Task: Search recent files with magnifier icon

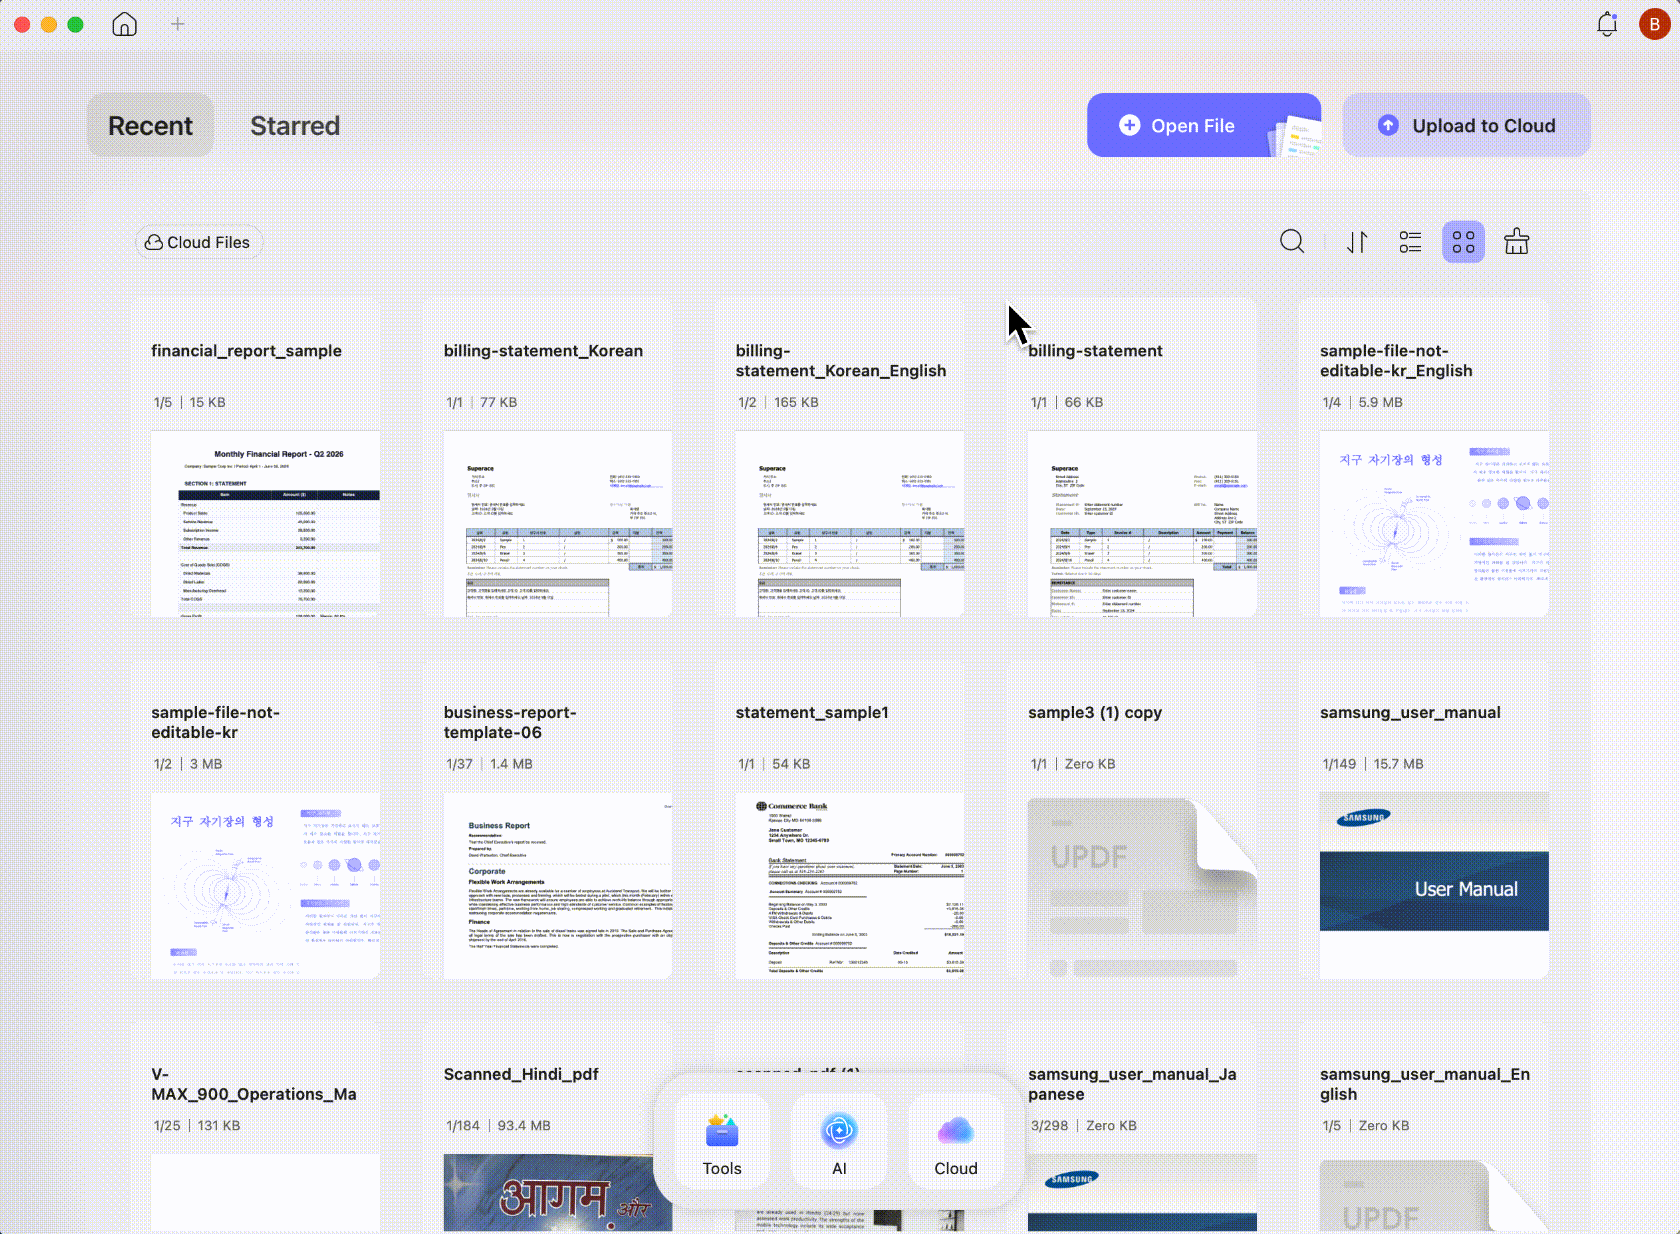Action: tap(1292, 242)
